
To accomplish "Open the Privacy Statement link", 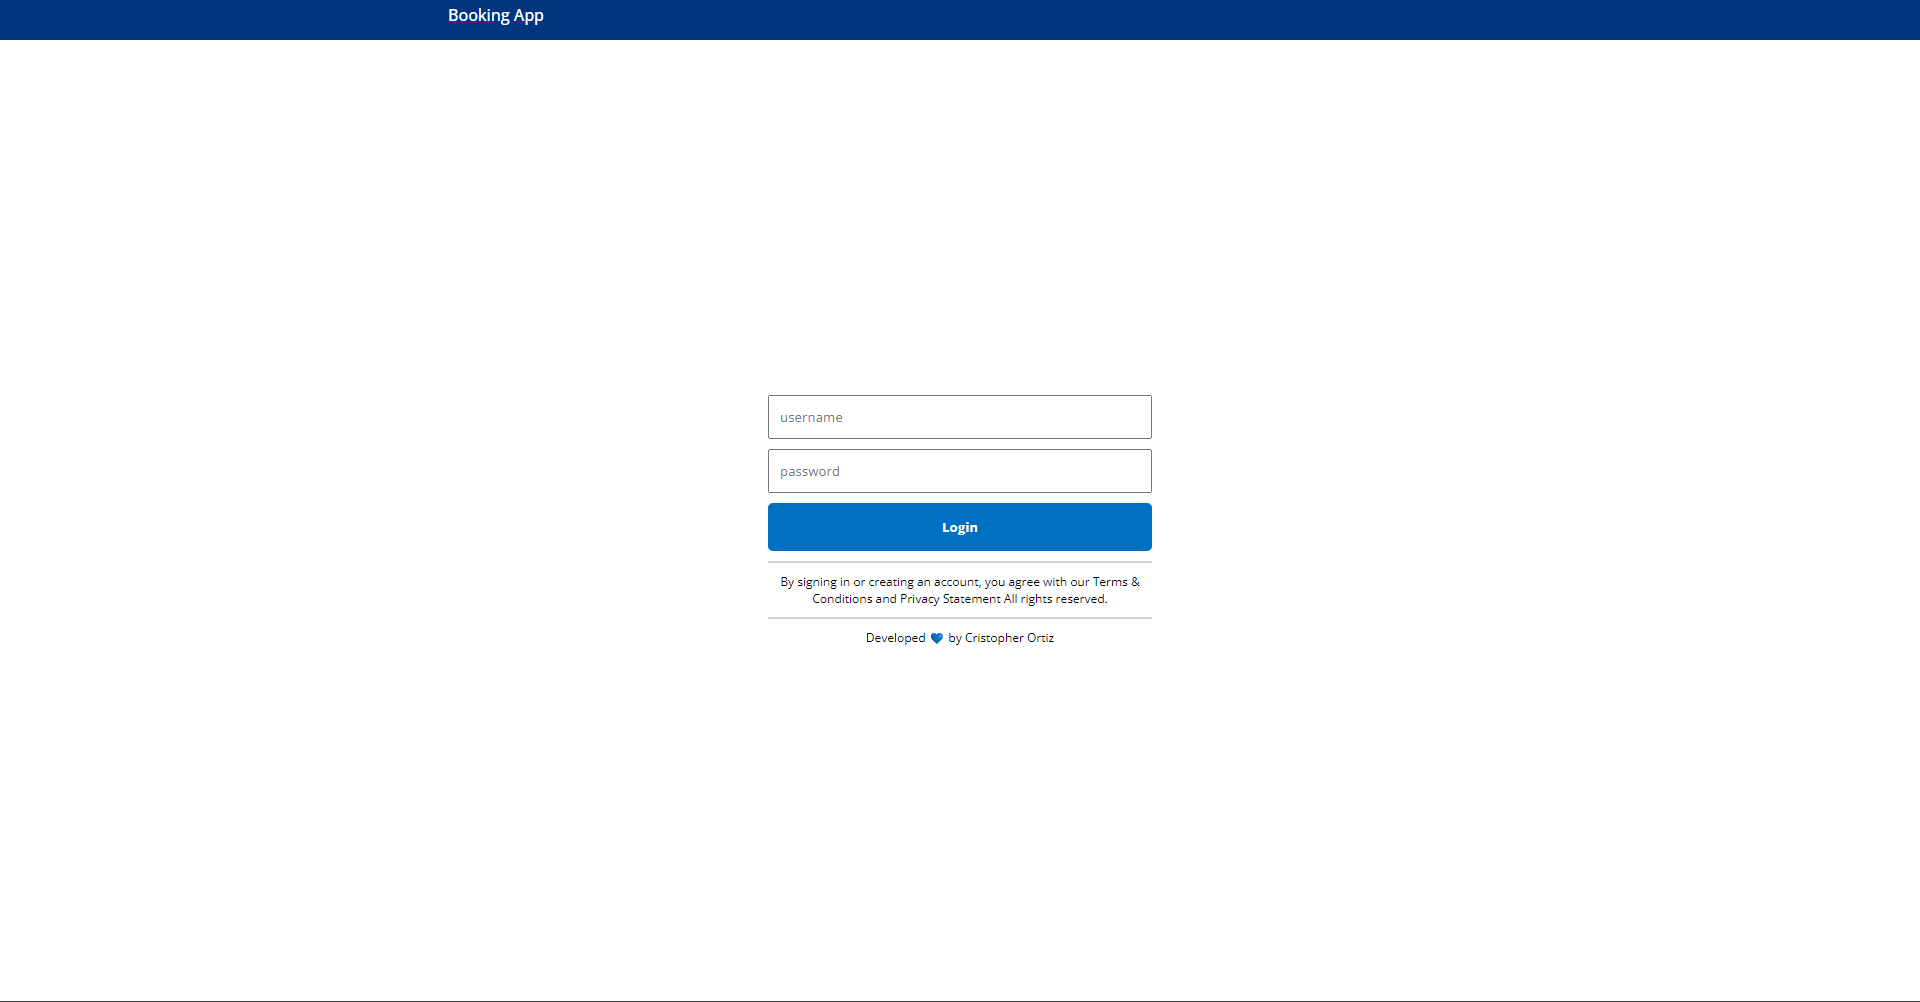I will pyautogui.click(x=948, y=599).
